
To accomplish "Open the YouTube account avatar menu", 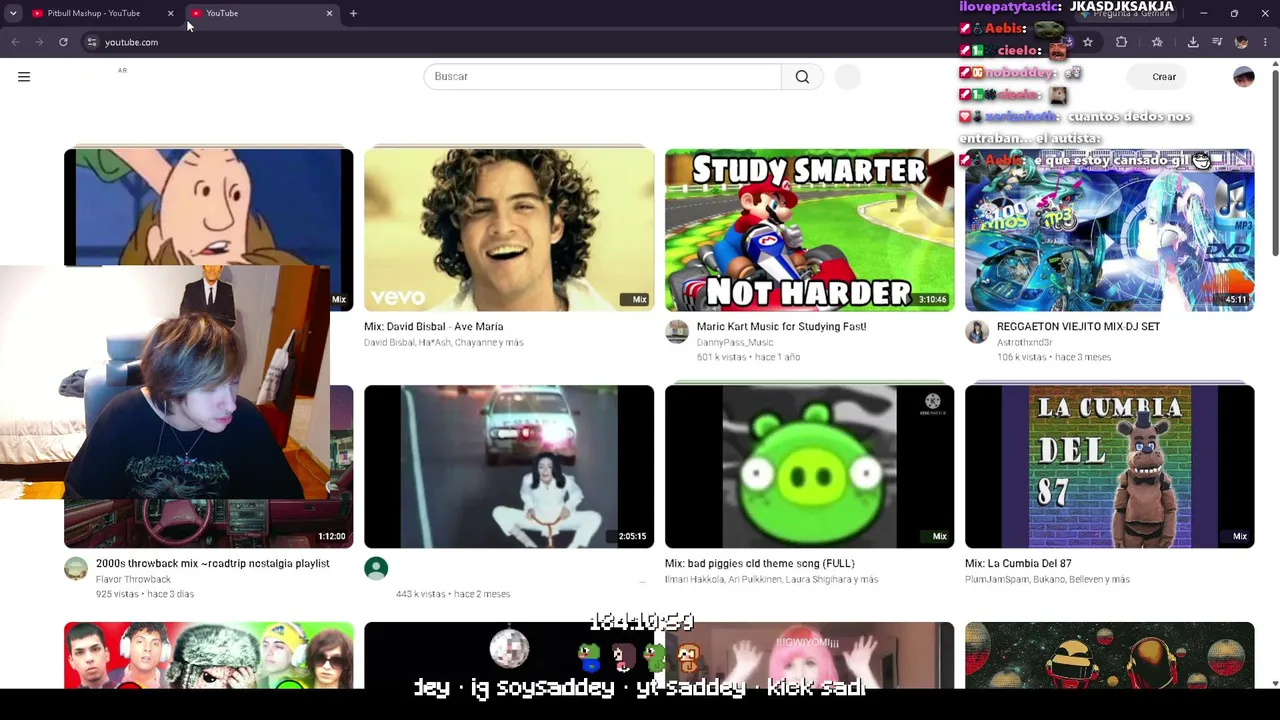I will tap(1243, 77).
